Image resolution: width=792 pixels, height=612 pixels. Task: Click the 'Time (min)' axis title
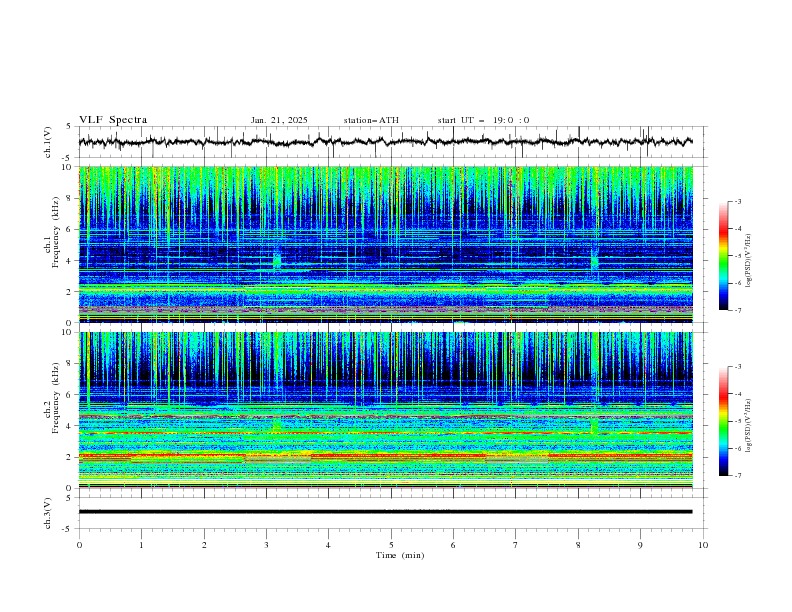click(400, 555)
